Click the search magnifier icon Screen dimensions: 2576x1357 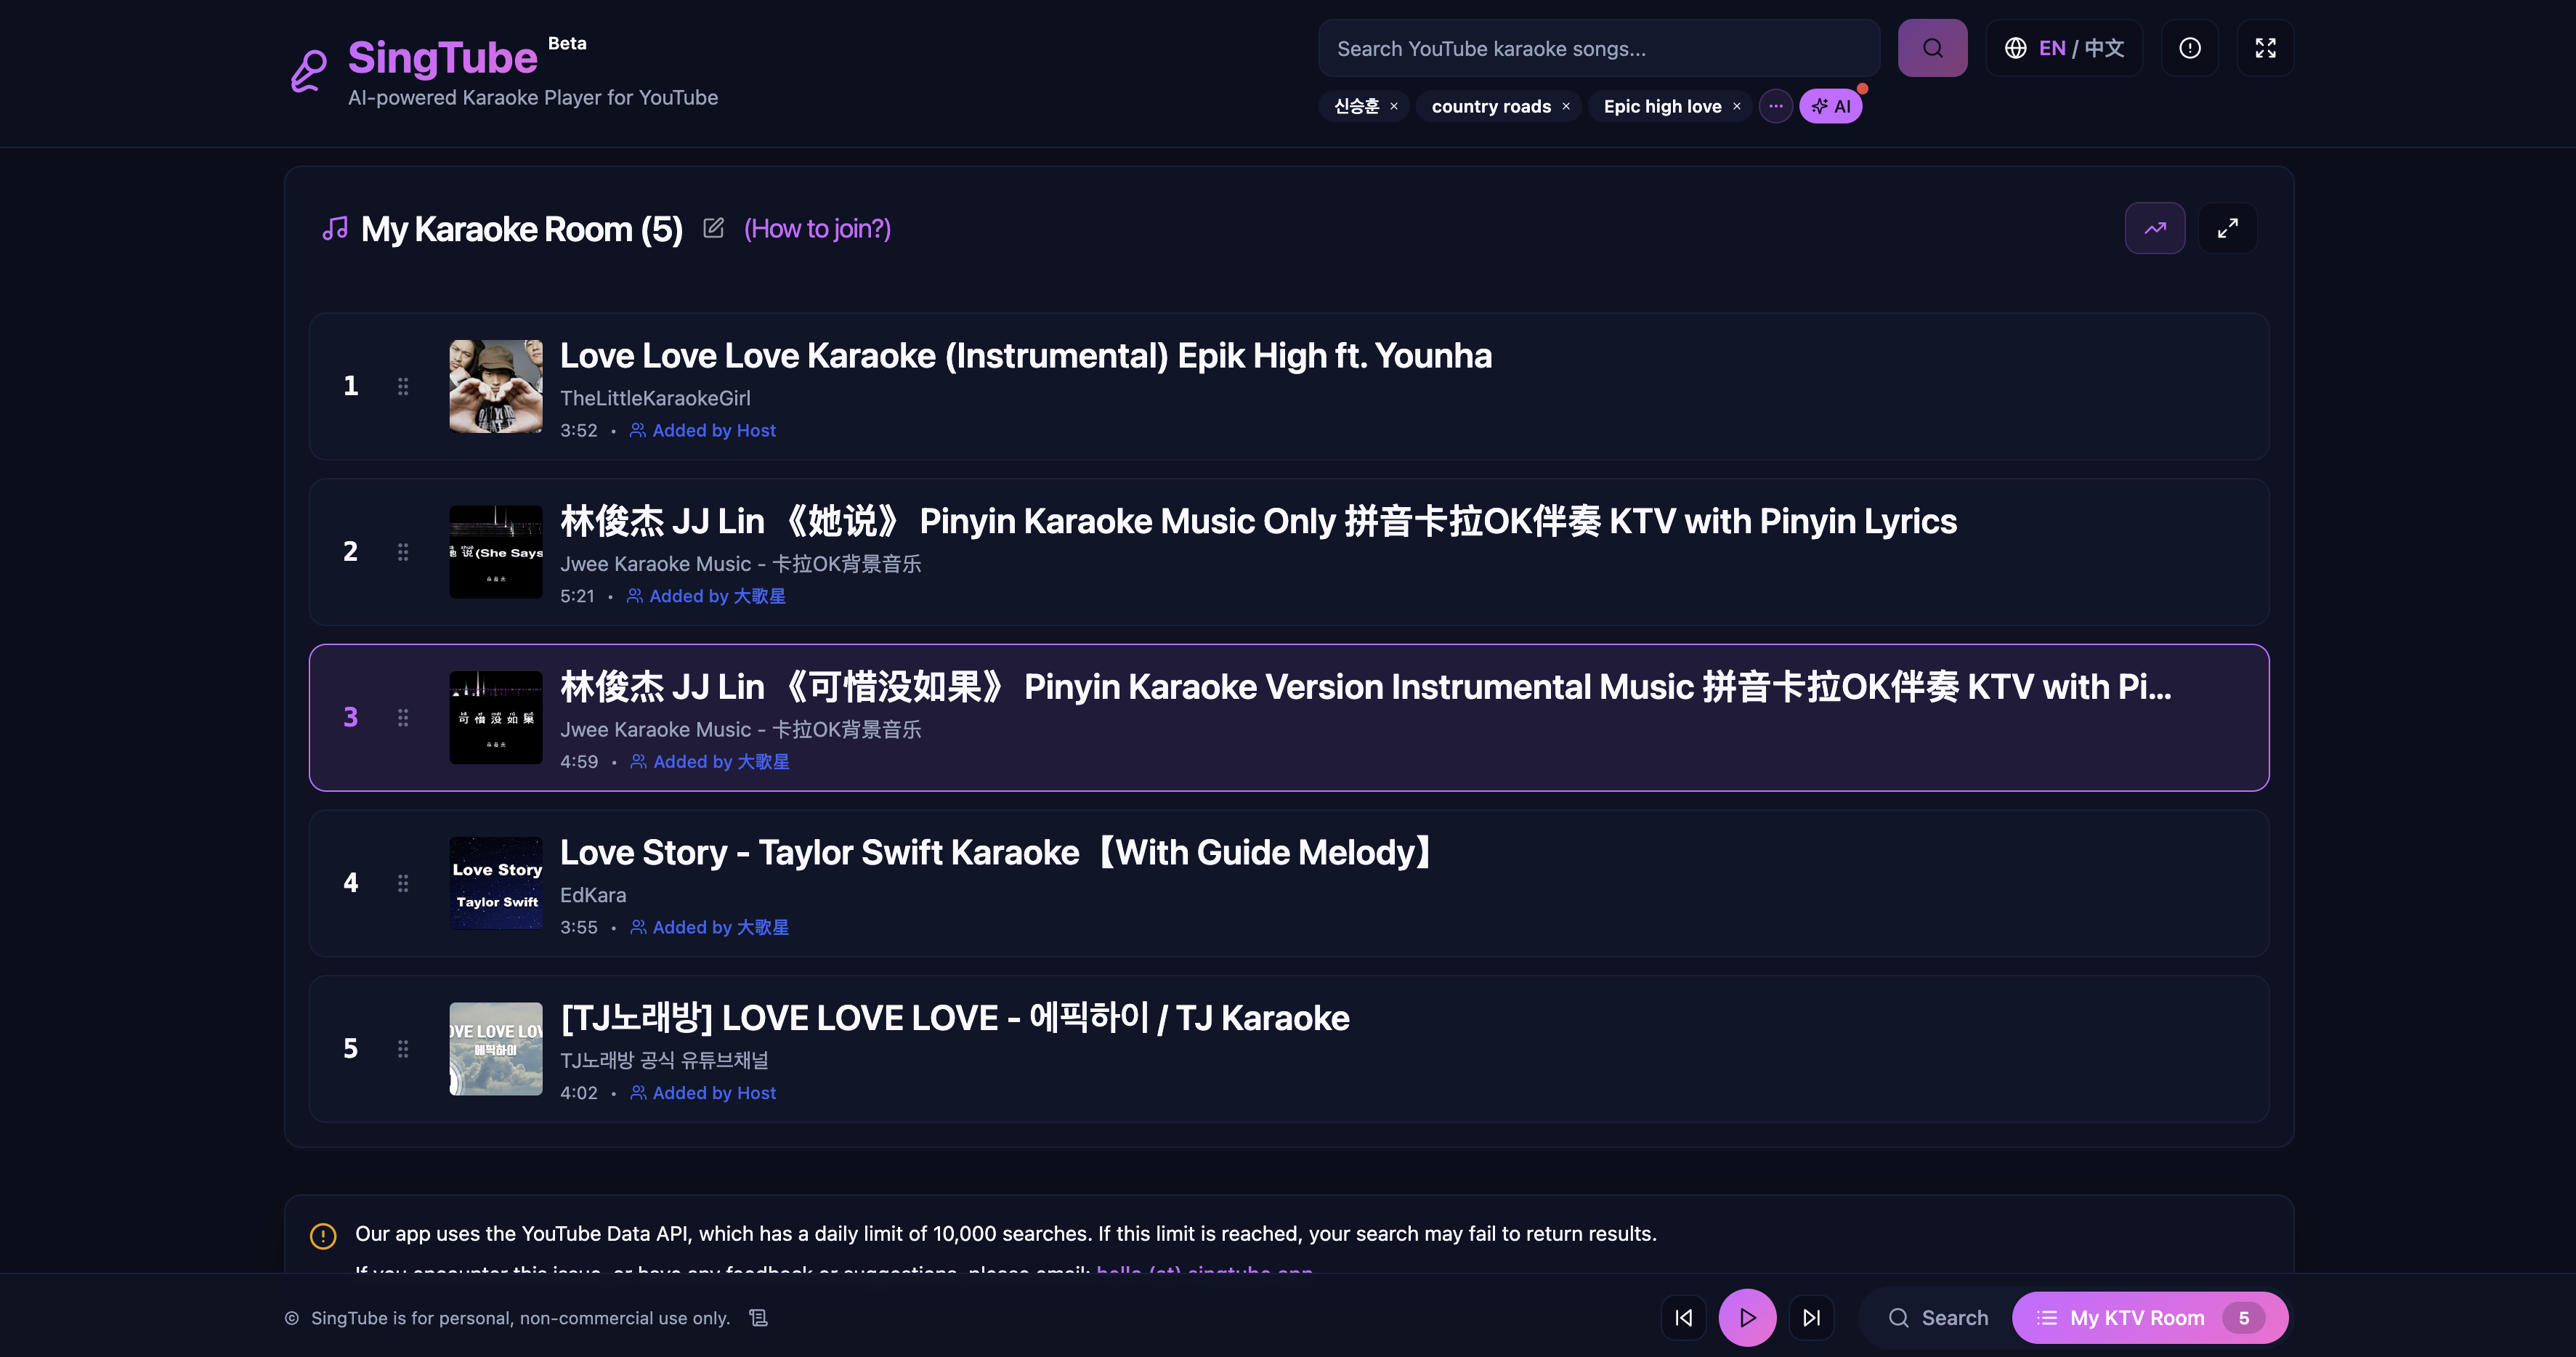[x=1932, y=47]
